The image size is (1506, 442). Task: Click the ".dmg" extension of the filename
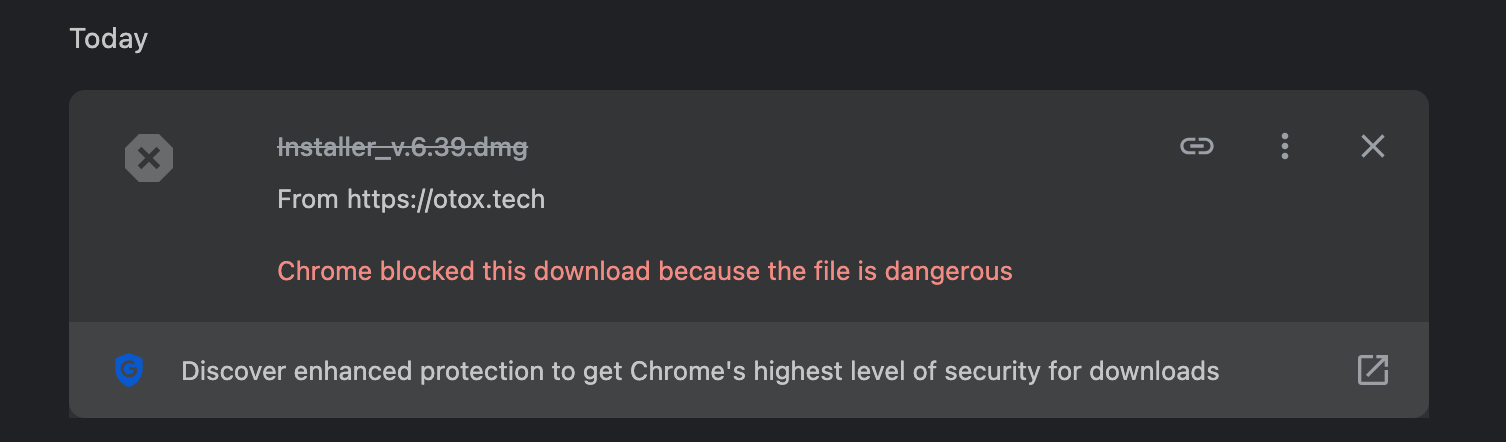500,148
